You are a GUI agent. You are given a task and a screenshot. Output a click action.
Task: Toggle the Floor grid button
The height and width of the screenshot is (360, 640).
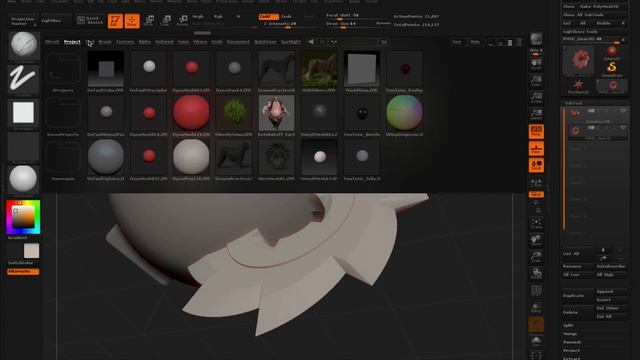click(x=536, y=149)
